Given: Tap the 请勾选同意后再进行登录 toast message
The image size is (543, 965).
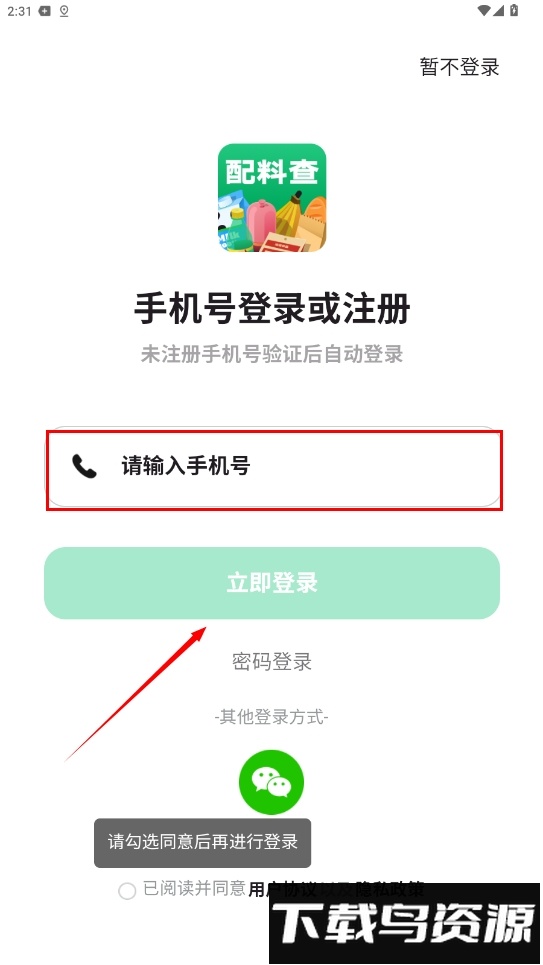Looking at the screenshot, I should click(x=203, y=843).
